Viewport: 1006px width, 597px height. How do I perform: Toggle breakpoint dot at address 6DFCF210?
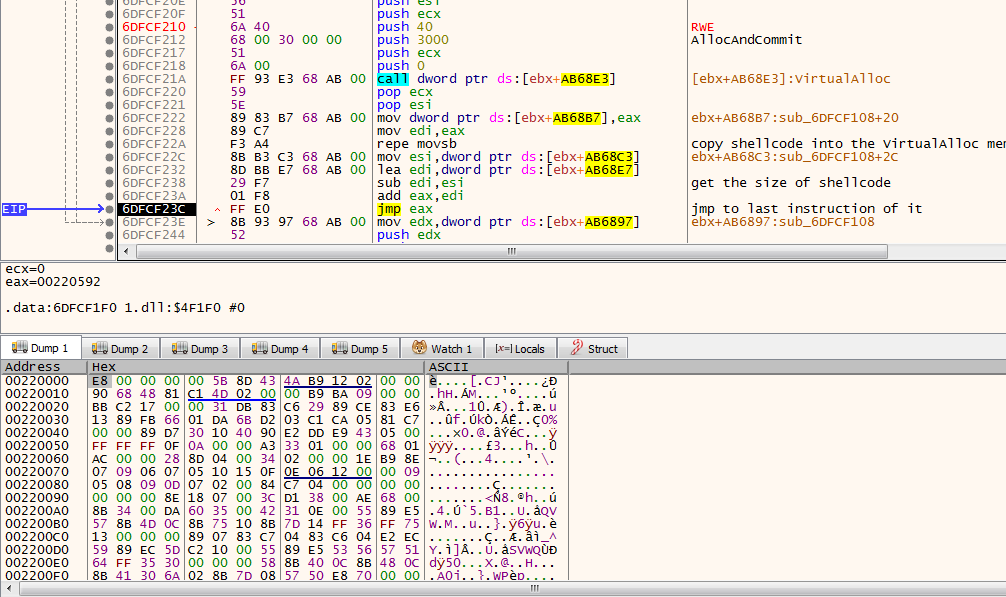pyautogui.click(x=110, y=27)
